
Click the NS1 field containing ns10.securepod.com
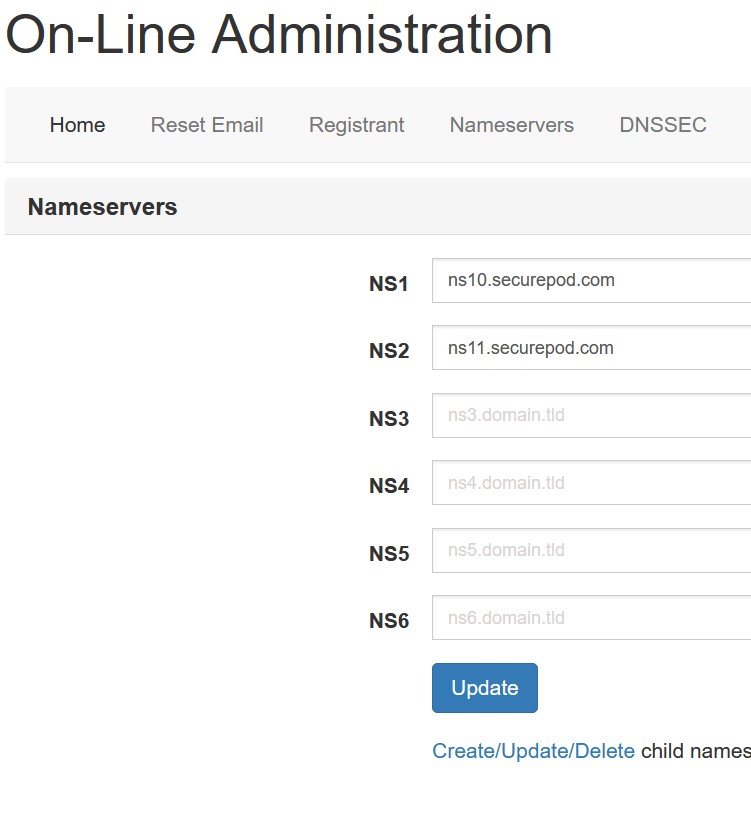592,280
